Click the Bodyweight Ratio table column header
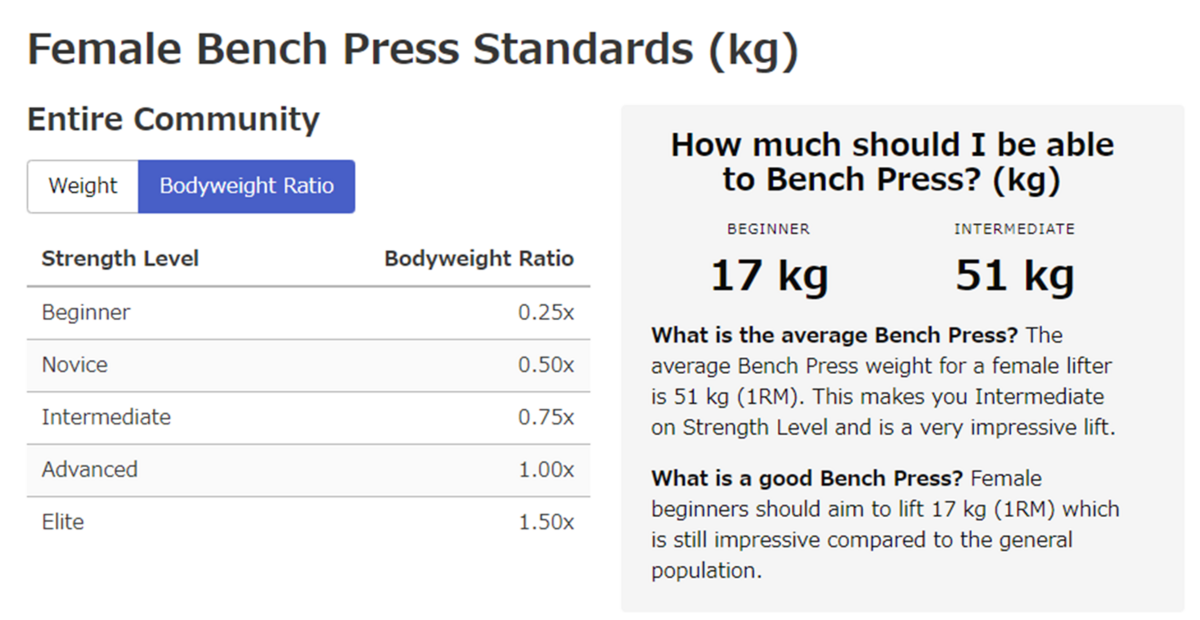1200x620 pixels. (x=479, y=259)
